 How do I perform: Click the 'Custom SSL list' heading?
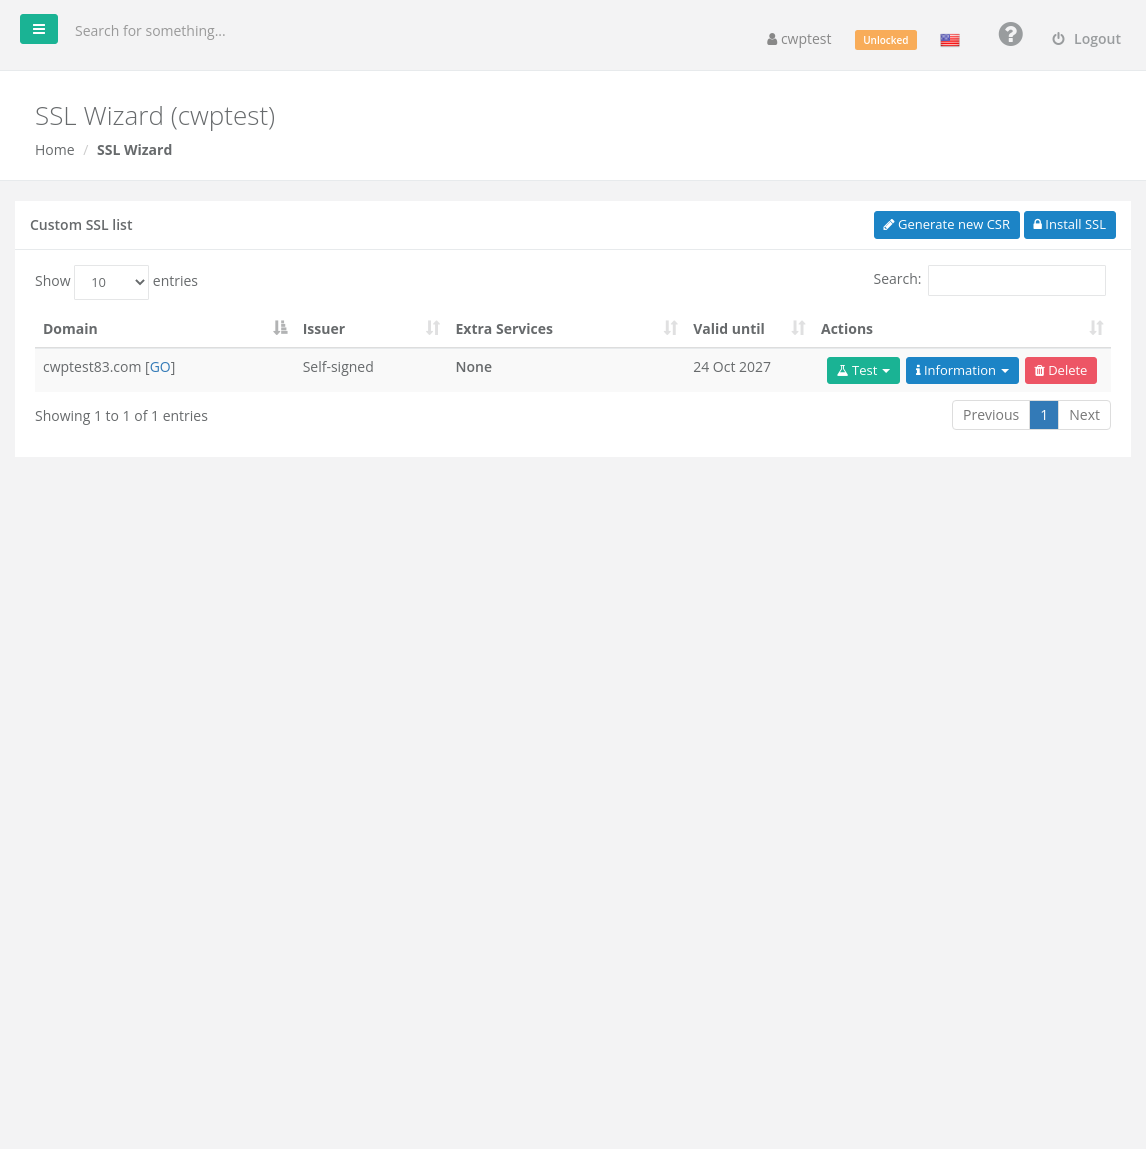click(x=81, y=225)
